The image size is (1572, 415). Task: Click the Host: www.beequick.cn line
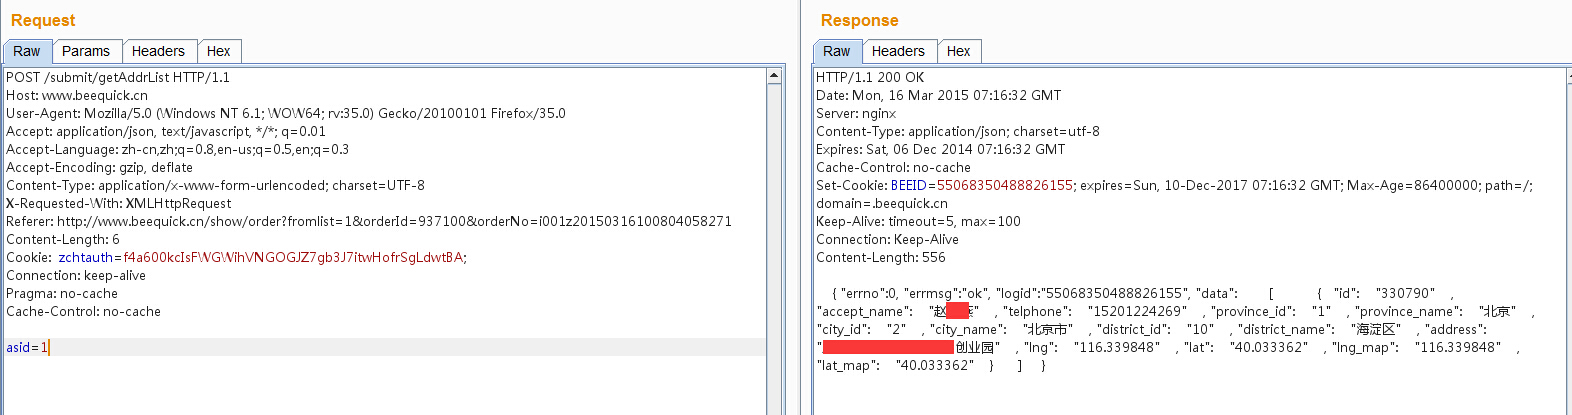click(x=77, y=95)
